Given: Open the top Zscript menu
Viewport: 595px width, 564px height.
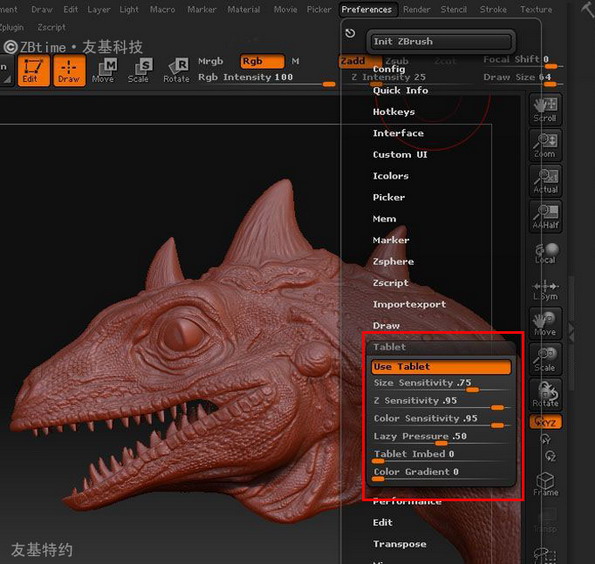Looking at the screenshot, I should pyautogui.click(x=51, y=27).
